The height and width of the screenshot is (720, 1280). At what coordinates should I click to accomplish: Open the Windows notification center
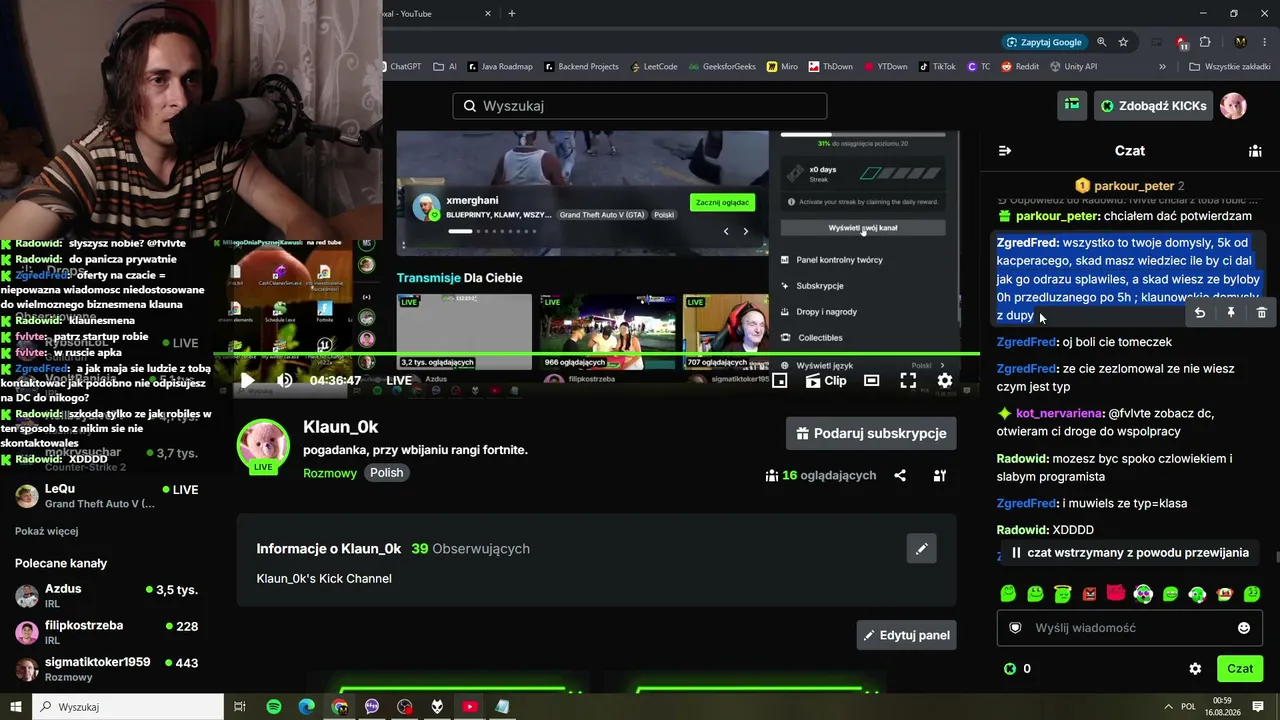click(1258, 707)
